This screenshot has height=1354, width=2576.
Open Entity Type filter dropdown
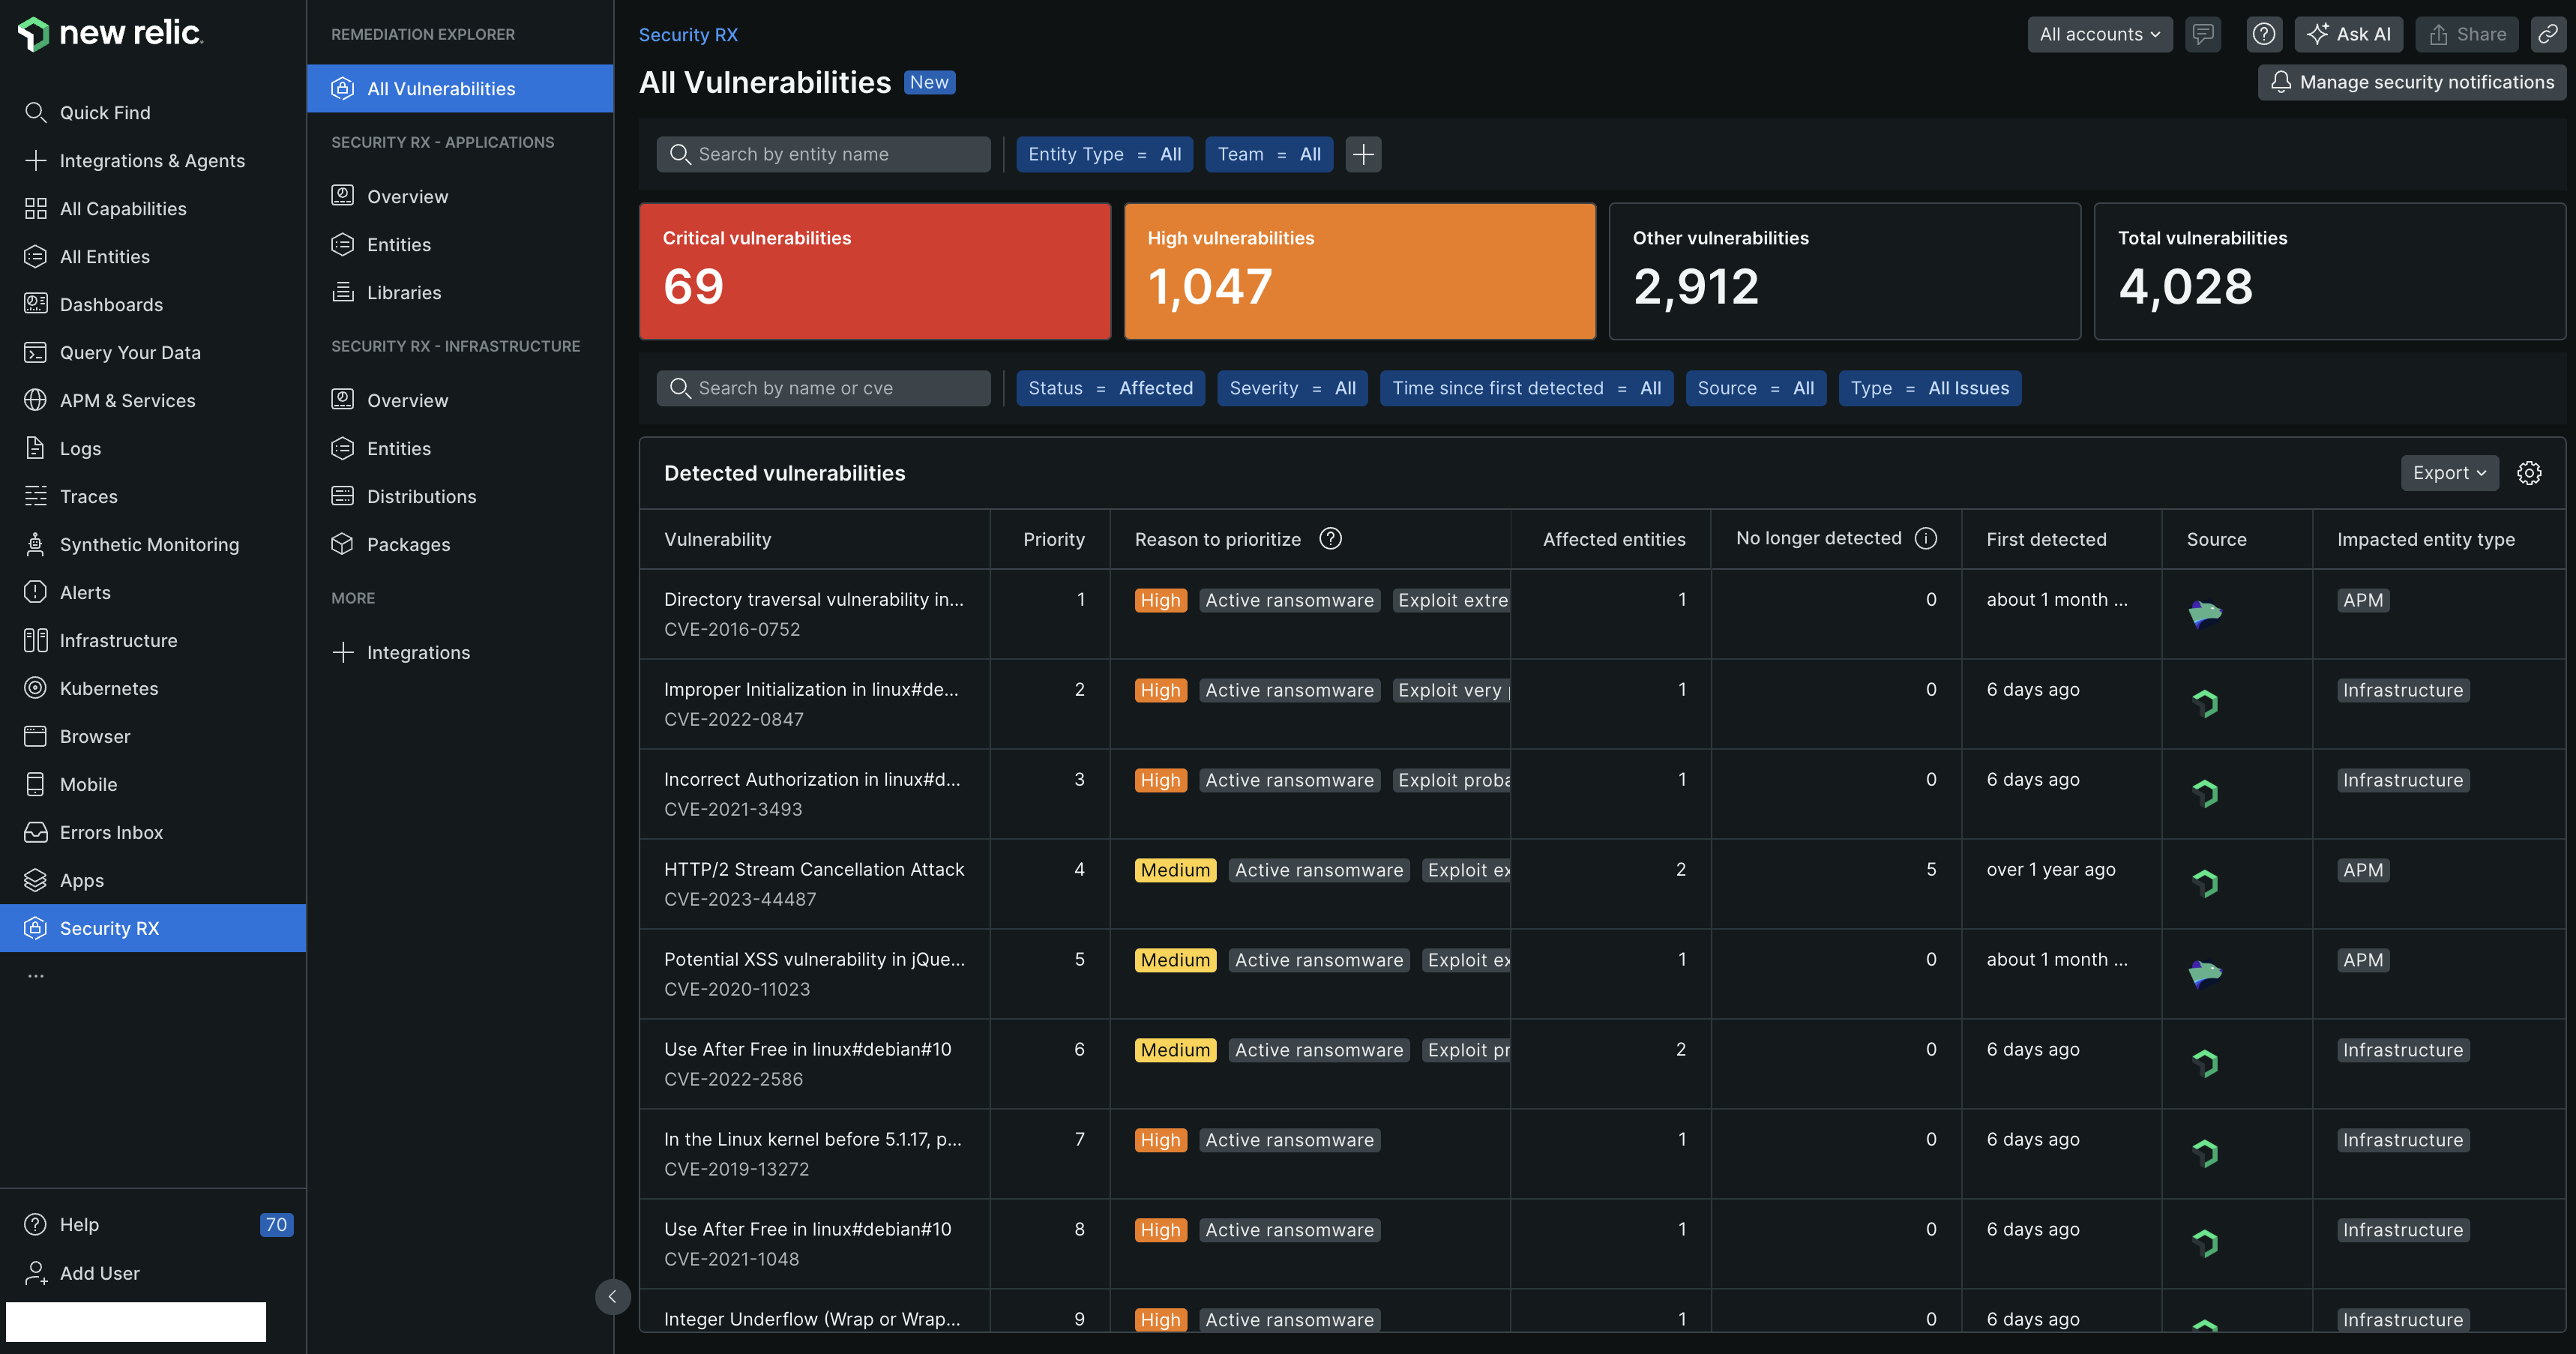(x=1104, y=154)
